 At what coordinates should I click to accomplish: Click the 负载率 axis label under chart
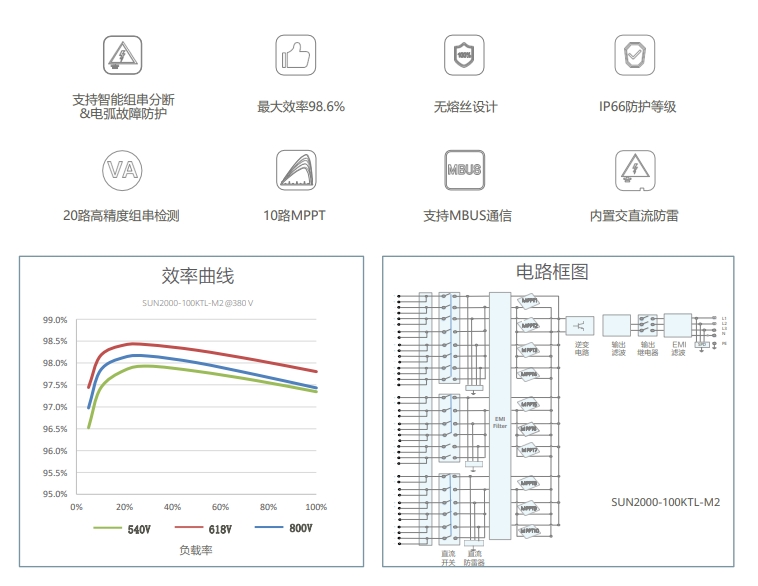tap(196, 550)
